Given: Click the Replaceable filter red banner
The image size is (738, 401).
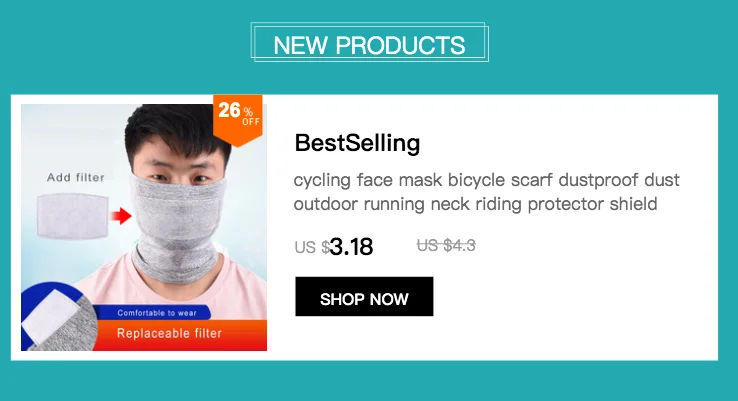Looking at the screenshot, I should click(x=180, y=335).
